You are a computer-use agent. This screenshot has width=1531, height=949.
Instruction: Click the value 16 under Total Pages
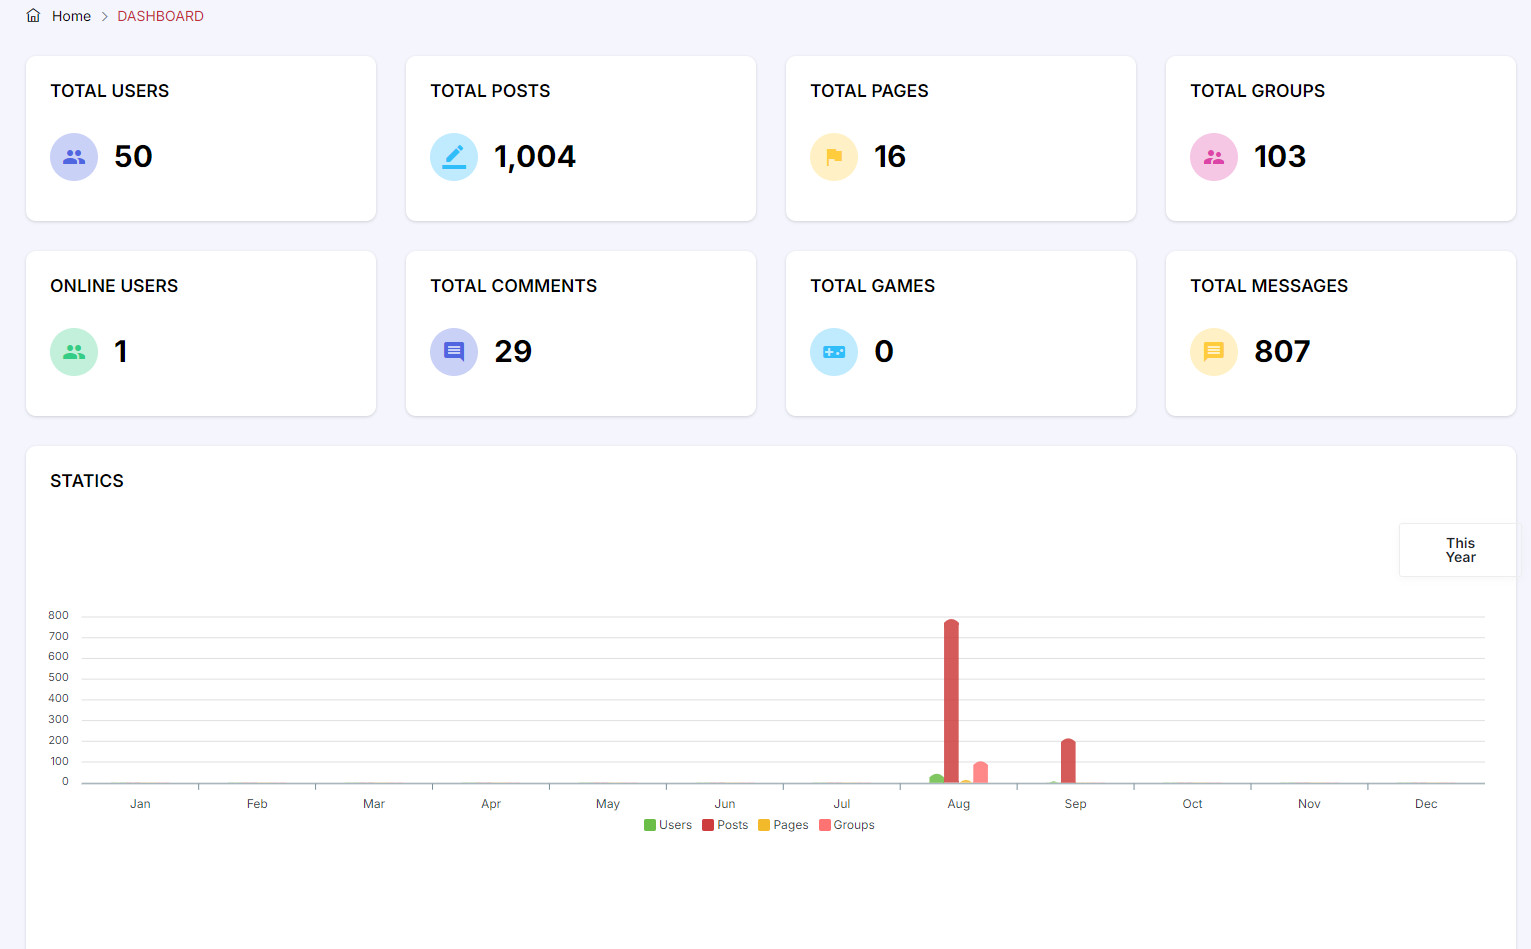890,157
